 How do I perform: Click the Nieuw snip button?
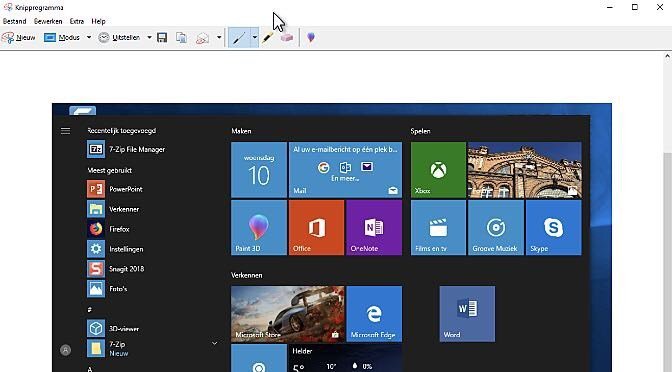[18, 38]
